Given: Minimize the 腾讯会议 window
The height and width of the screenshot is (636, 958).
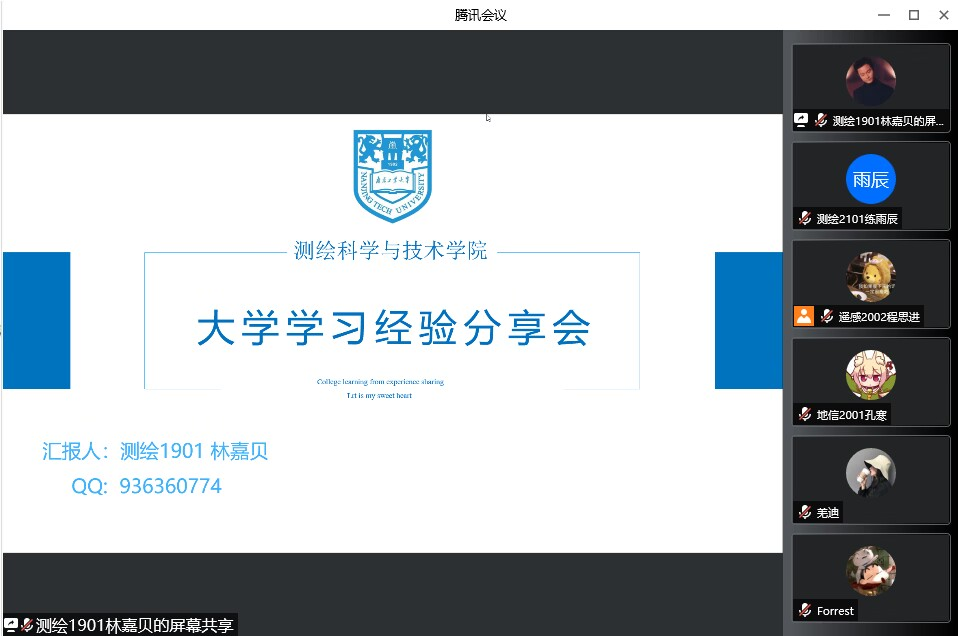Looking at the screenshot, I should (x=883, y=15).
